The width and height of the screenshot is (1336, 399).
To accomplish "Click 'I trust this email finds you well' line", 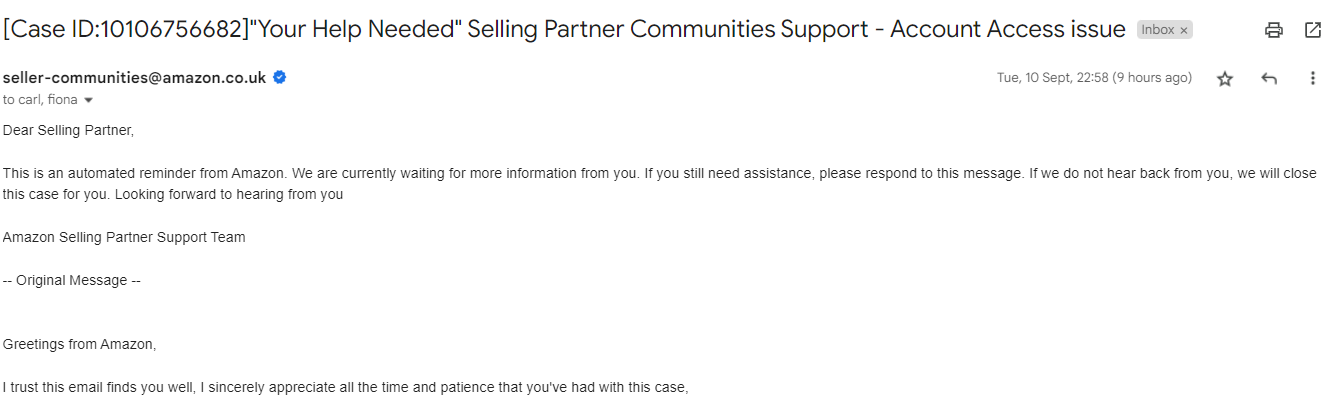I will point(346,388).
